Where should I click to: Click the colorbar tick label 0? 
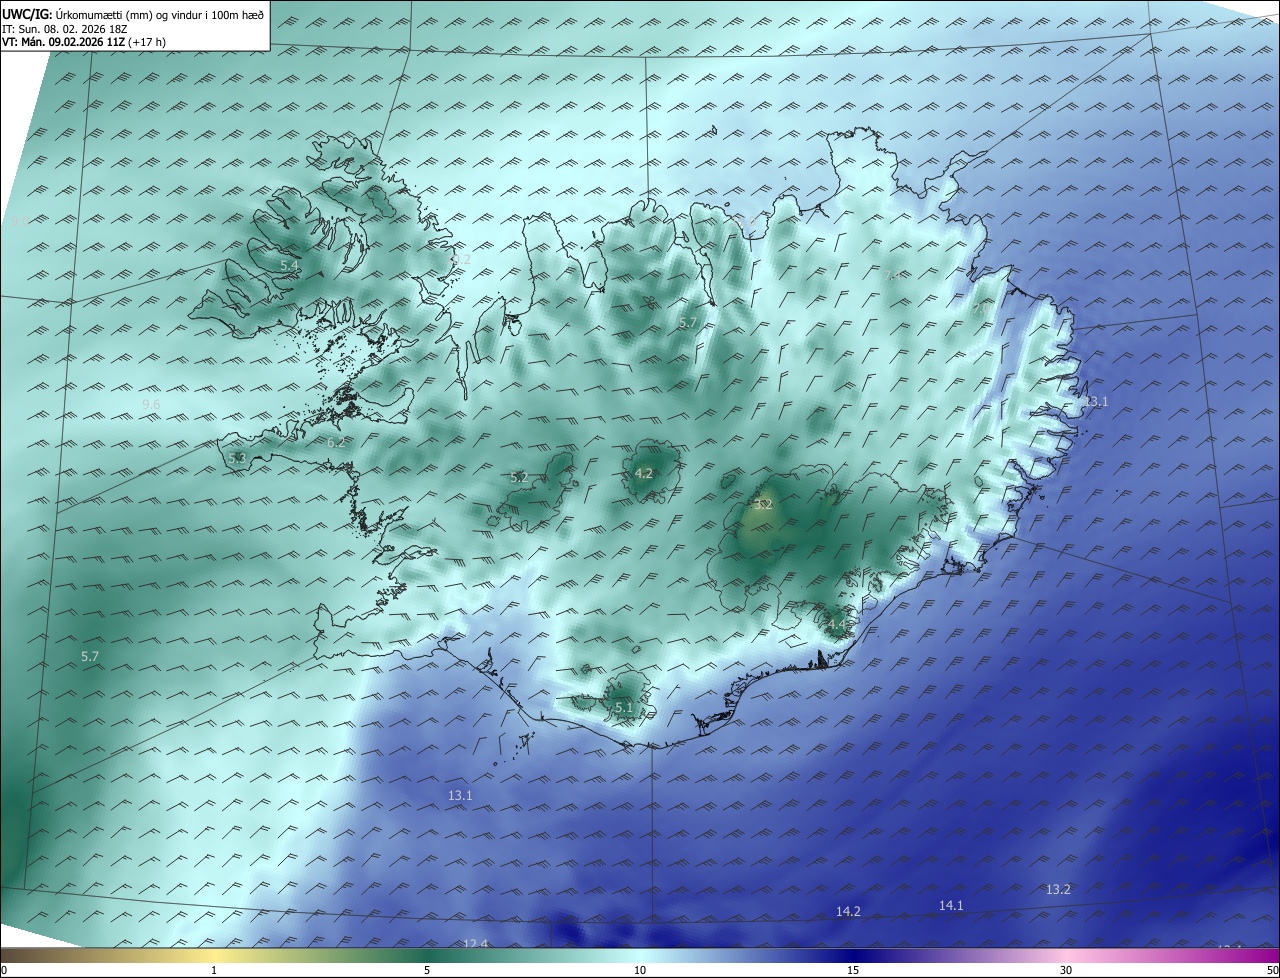pos(4,971)
